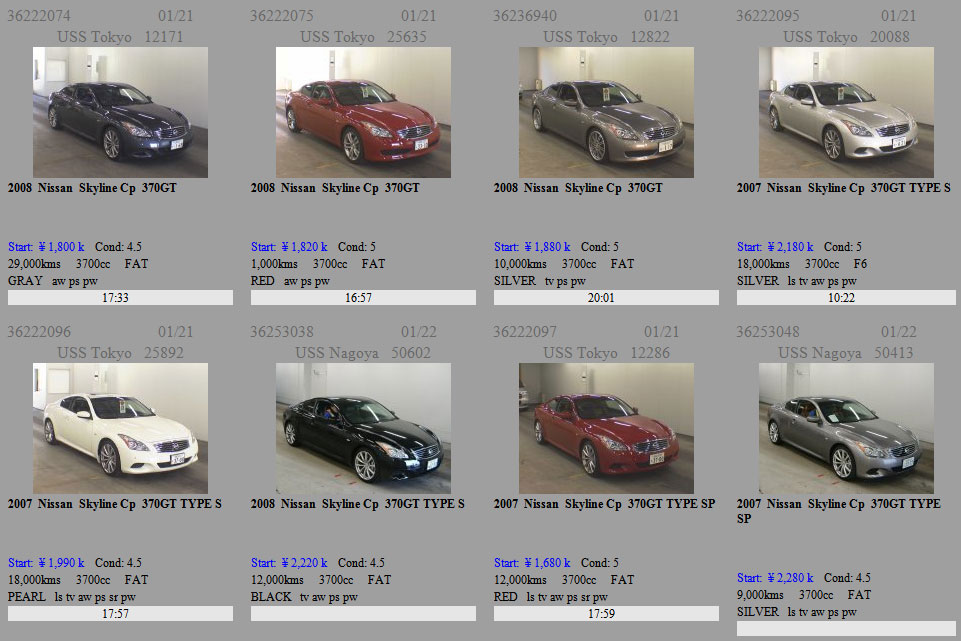Click the 370GT TYPE SP title, red car
Image resolution: width=961 pixels, height=641 pixels.
tap(604, 504)
